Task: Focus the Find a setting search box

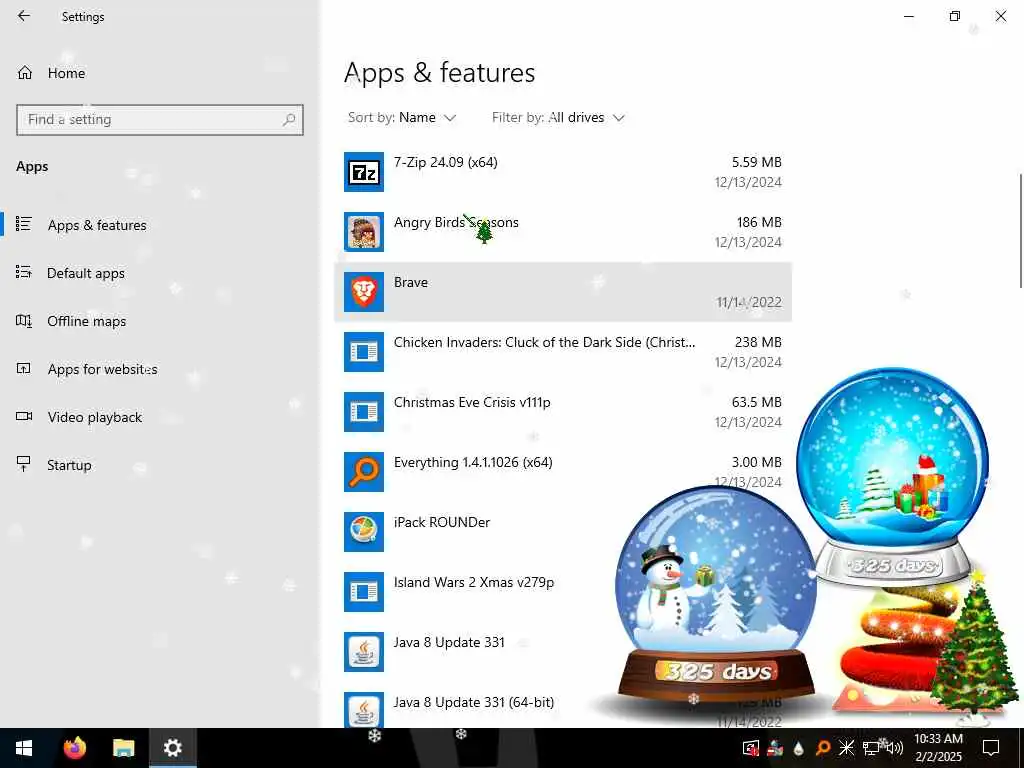Action: coord(160,120)
